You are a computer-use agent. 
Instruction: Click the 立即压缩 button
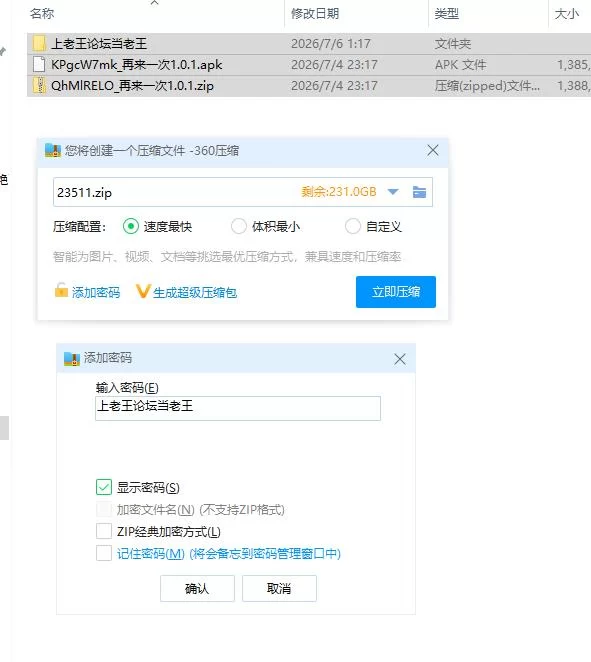pos(396,292)
